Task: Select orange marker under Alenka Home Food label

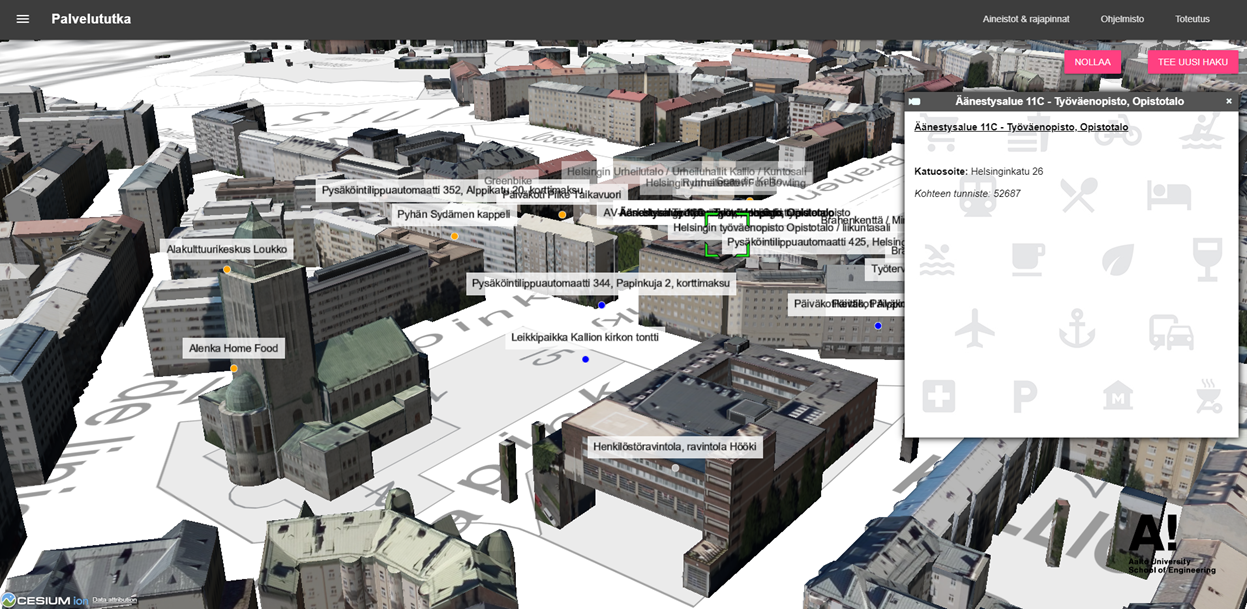Action: 234,368
